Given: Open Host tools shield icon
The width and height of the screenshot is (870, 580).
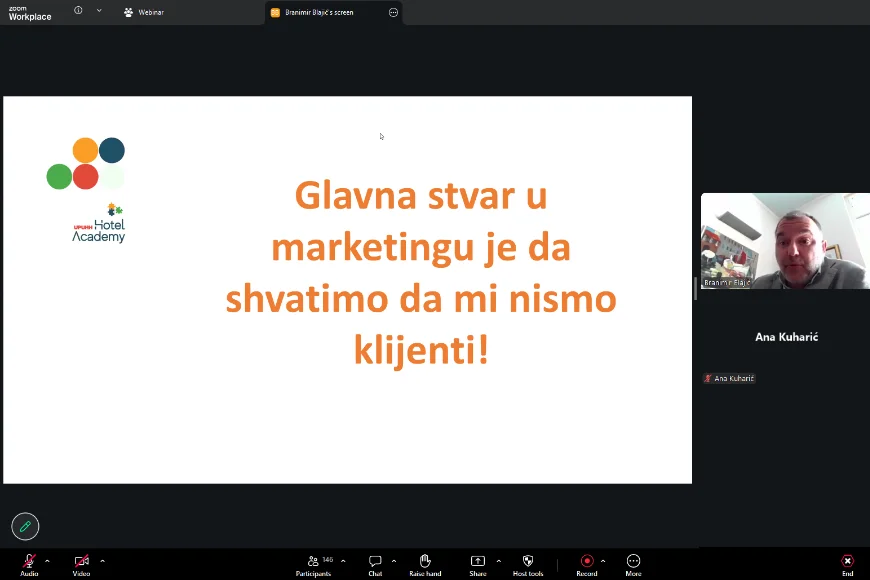Looking at the screenshot, I should (x=528, y=561).
